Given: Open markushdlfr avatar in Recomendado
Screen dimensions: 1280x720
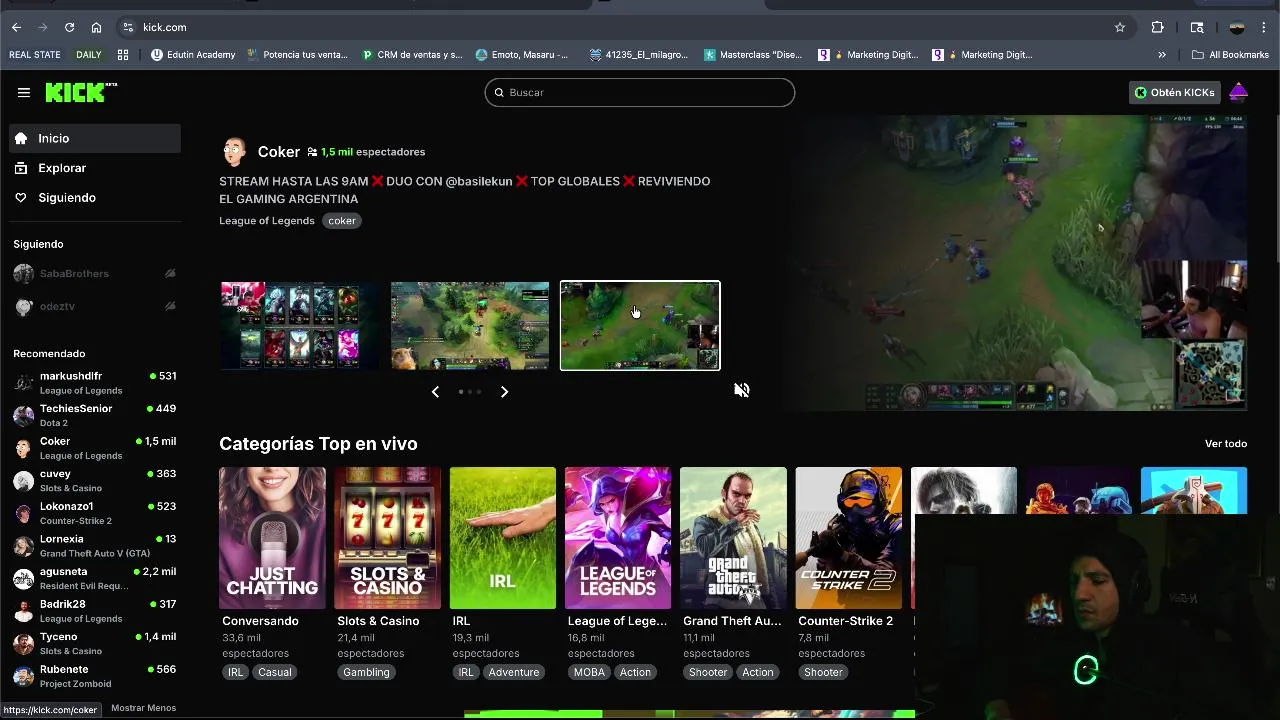Looking at the screenshot, I should click(23, 383).
